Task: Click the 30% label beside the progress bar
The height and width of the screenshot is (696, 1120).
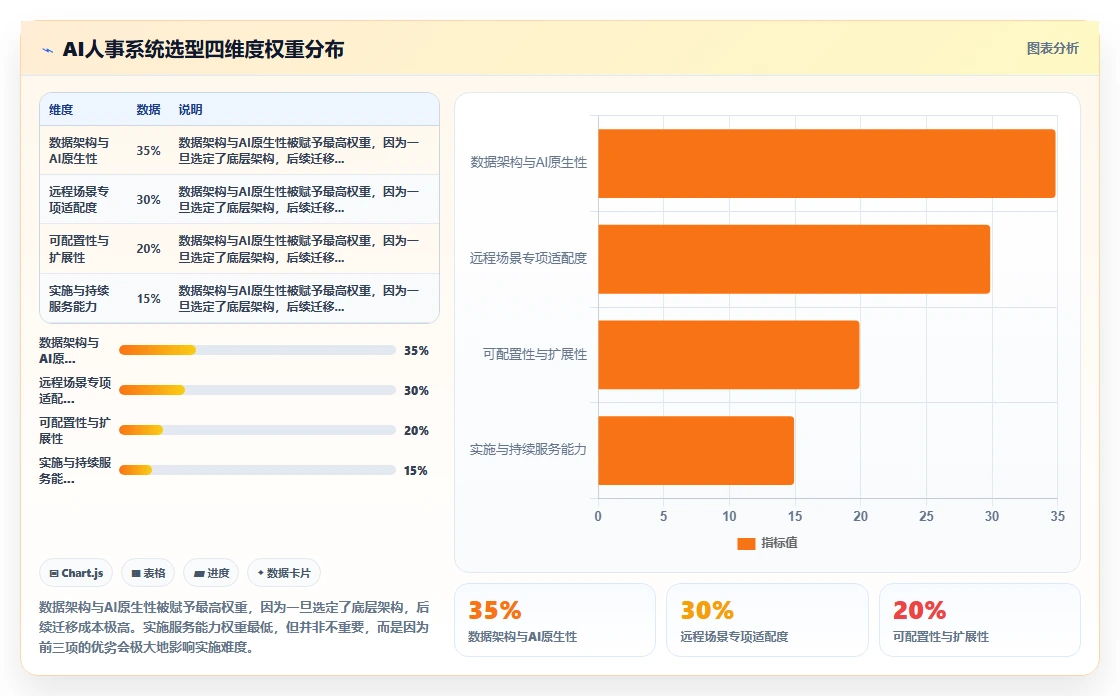Action: click(x=416, y=391)
